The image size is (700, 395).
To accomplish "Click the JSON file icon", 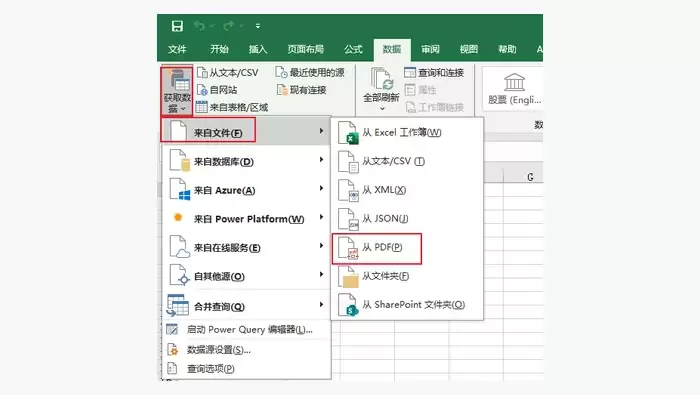I will (348, 219).
